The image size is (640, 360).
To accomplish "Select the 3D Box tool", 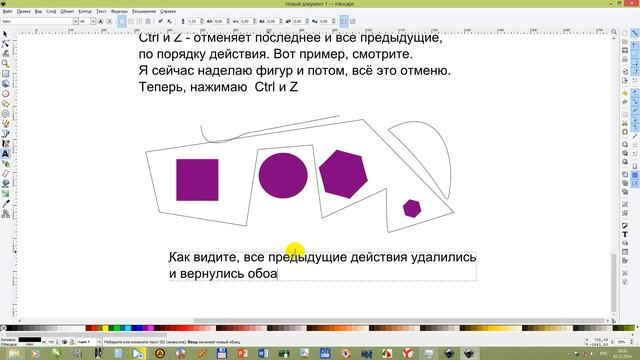I will [x=5, y=84].
